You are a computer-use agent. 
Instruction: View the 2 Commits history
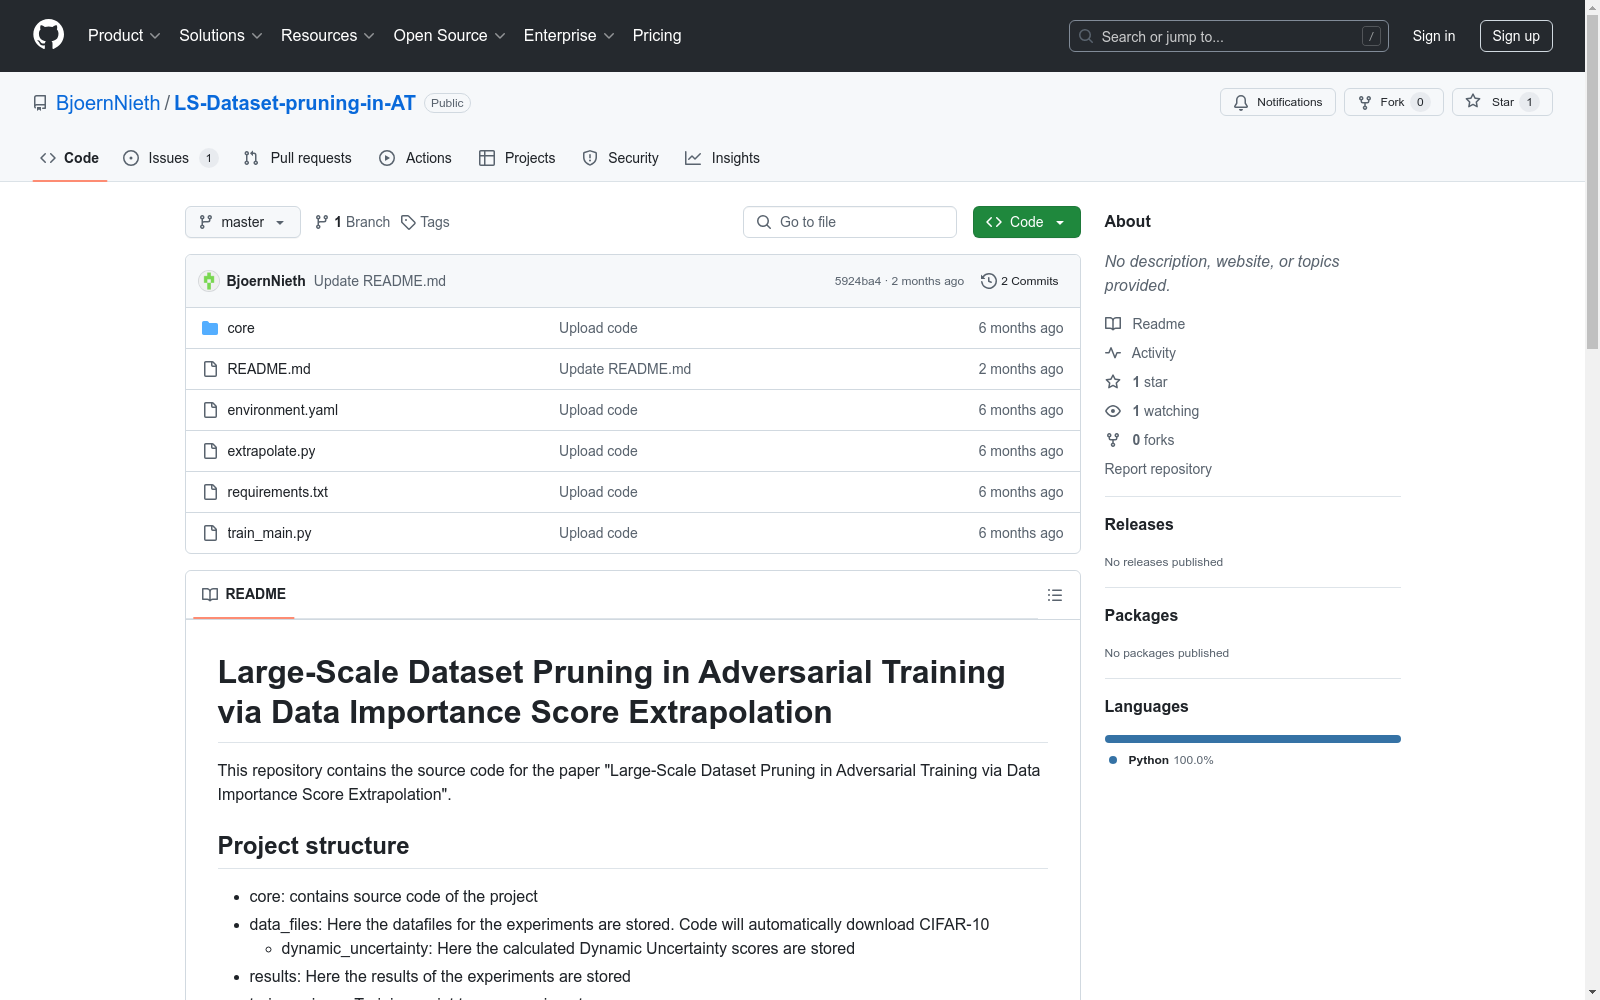click(x=1020, y=281)
